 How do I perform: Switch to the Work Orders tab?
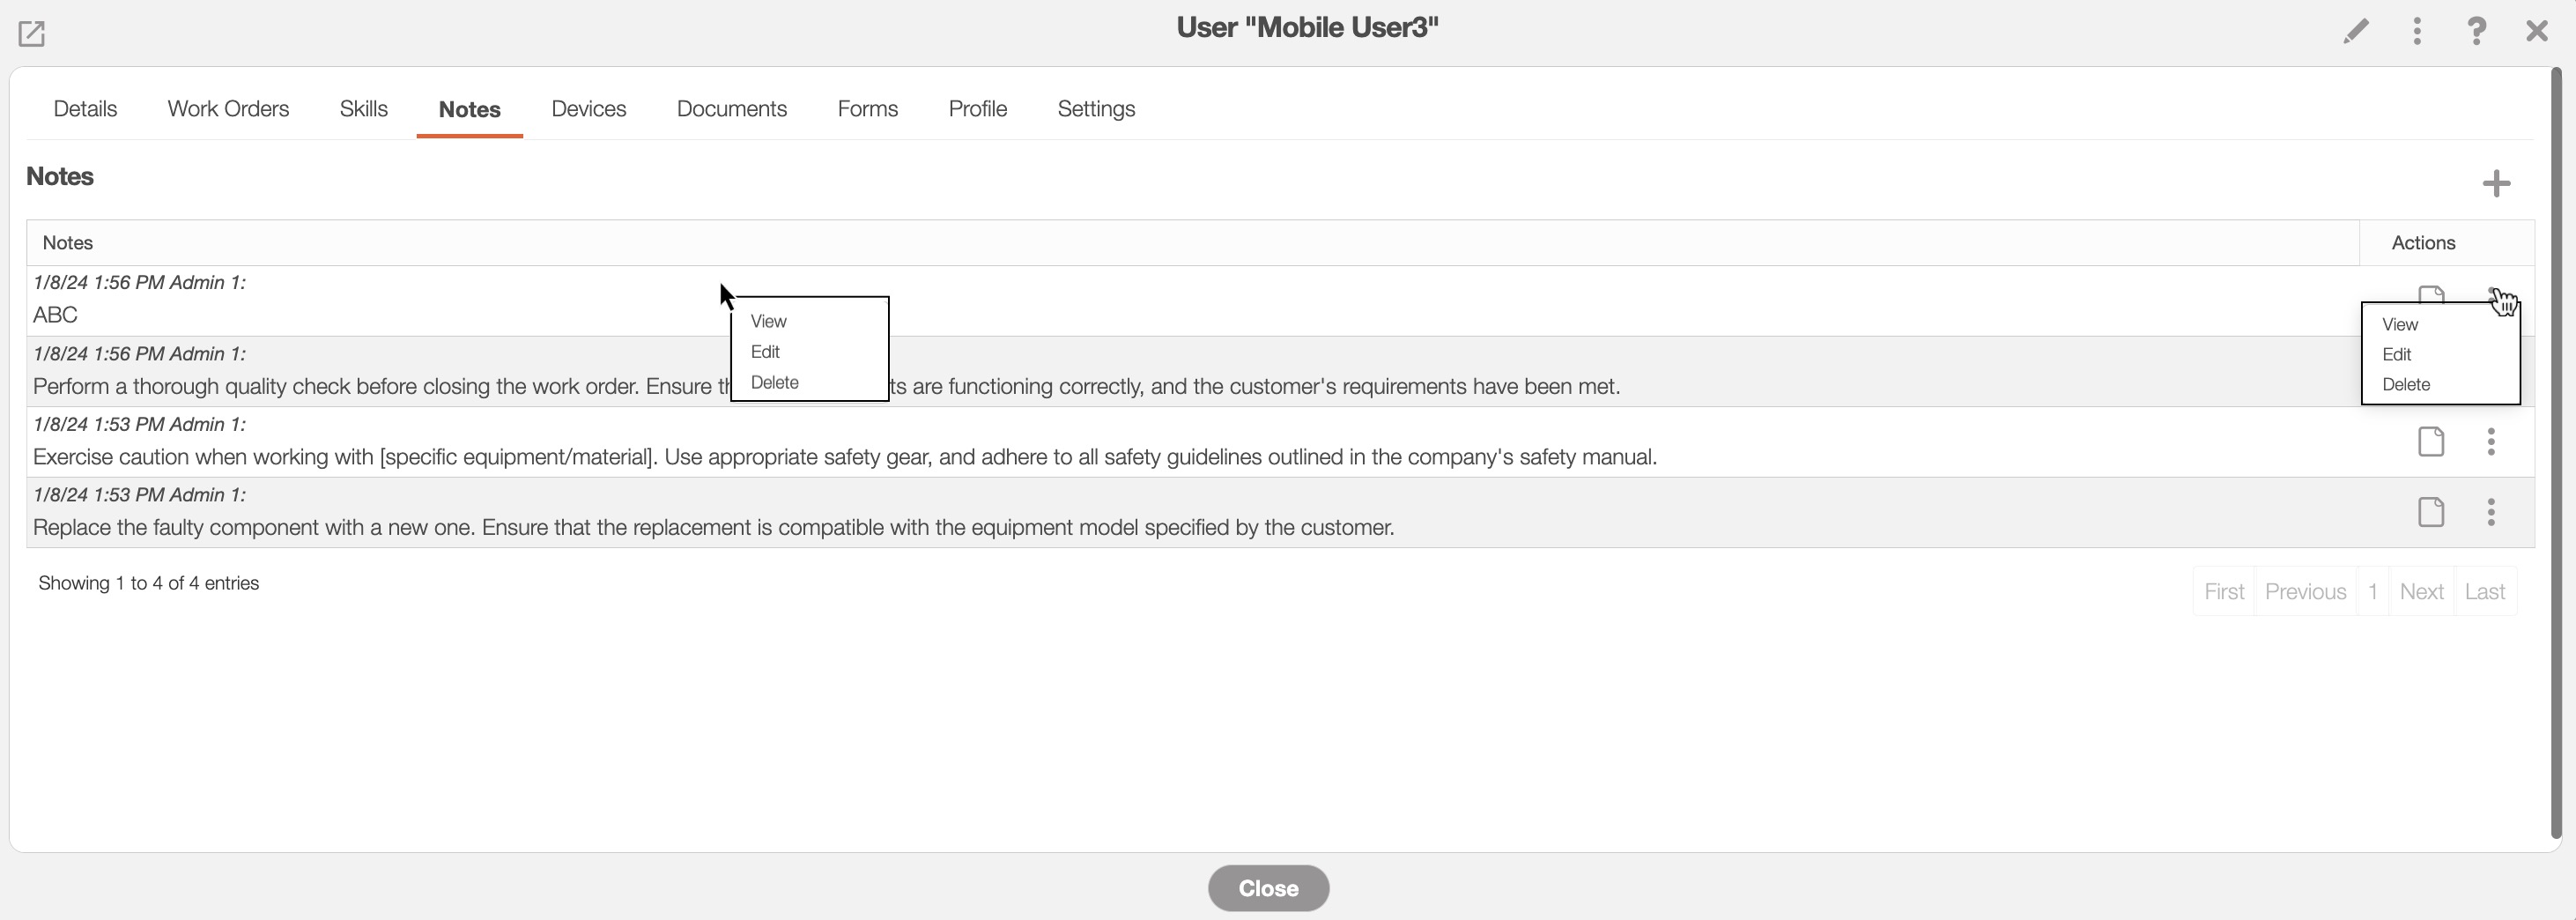coord(228,109)
